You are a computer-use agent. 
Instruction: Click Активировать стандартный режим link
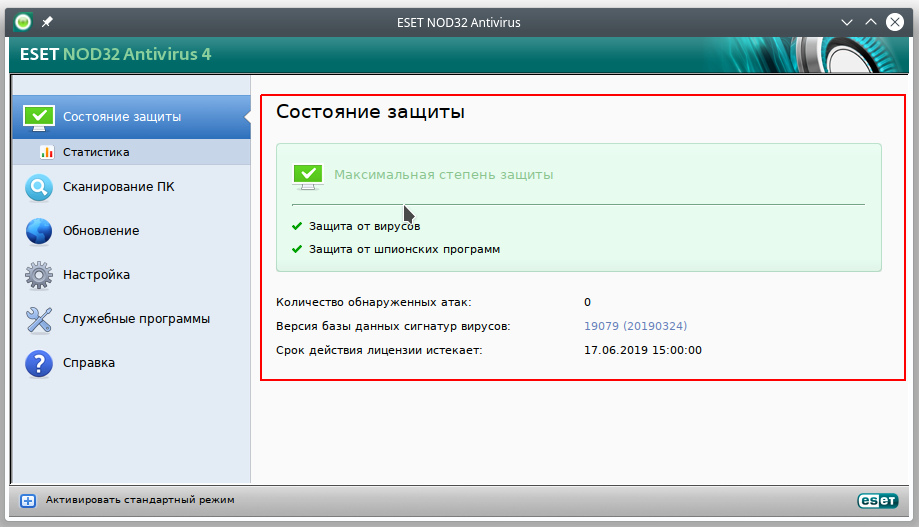(x=140, y=499)
